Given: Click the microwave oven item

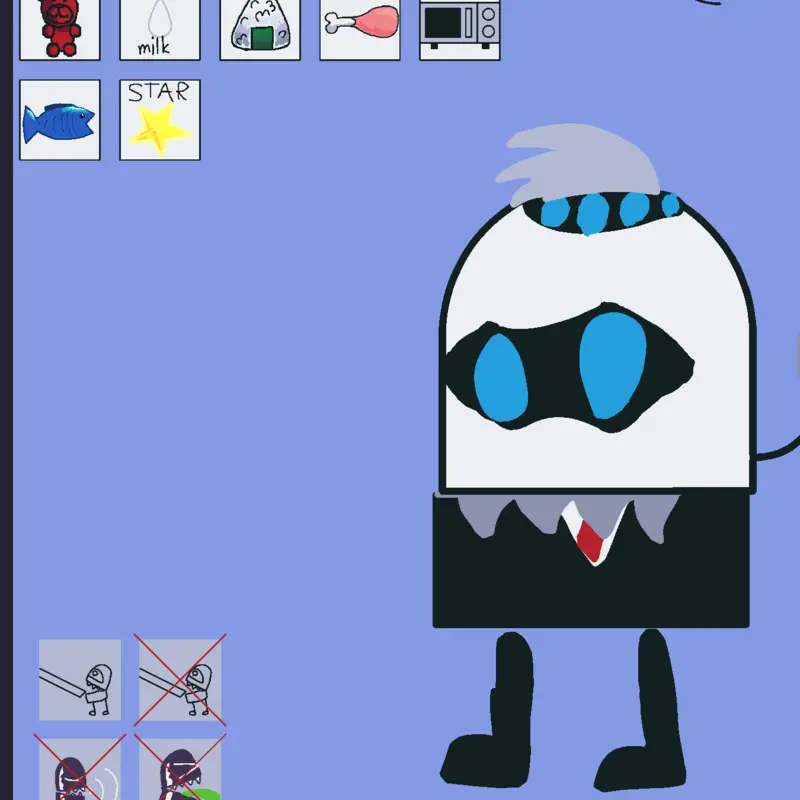Looking at the screenshot, I should point(460,29).
